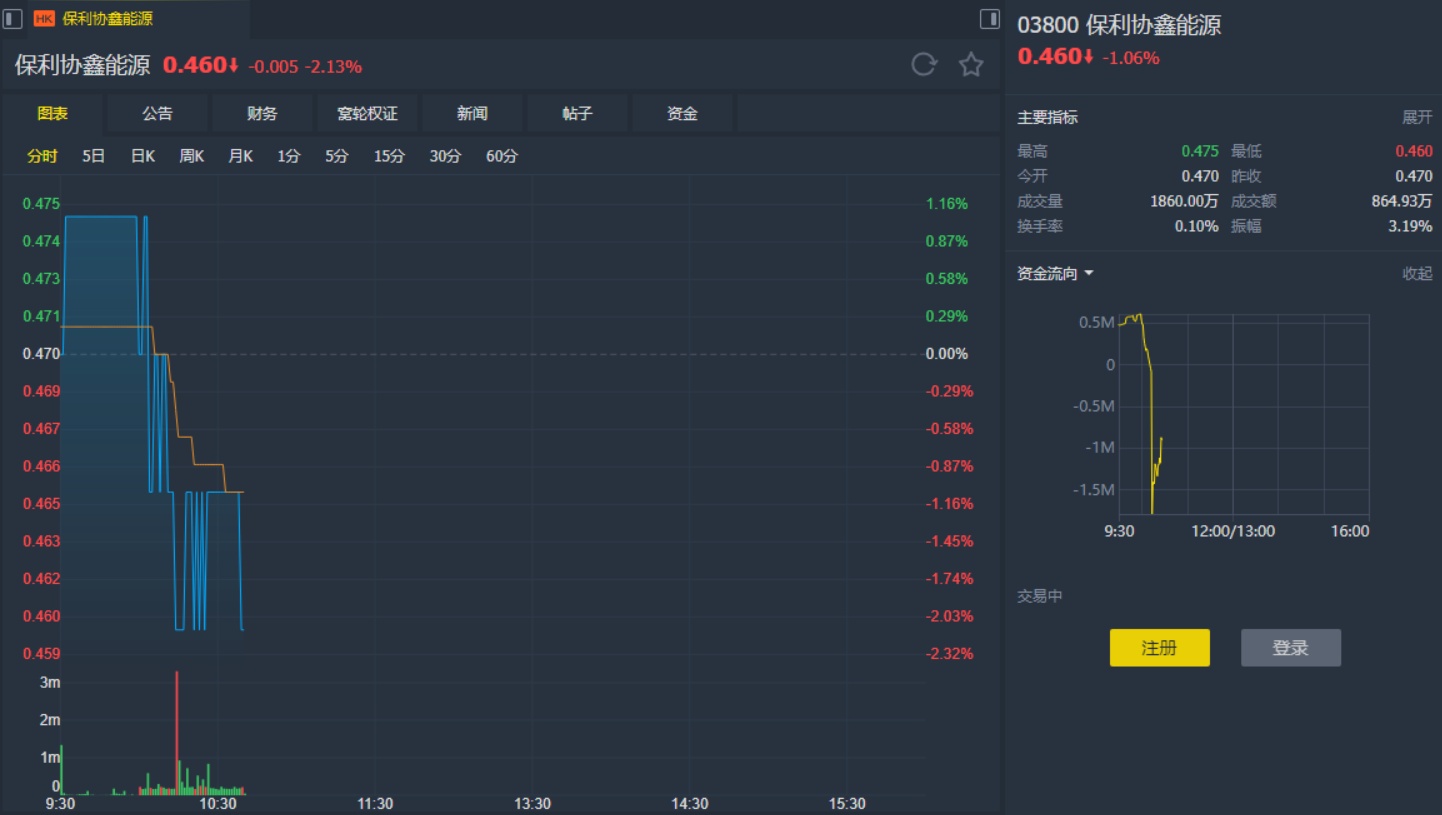Open the 财务 tab
The image size is (1442, 815).
(x=262, y=113)
